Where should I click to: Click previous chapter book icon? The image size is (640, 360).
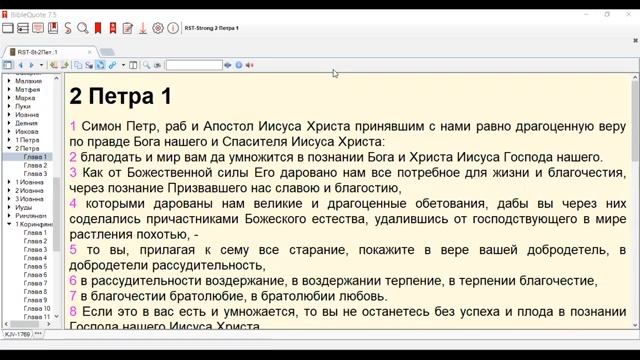[x=53, y=65]
